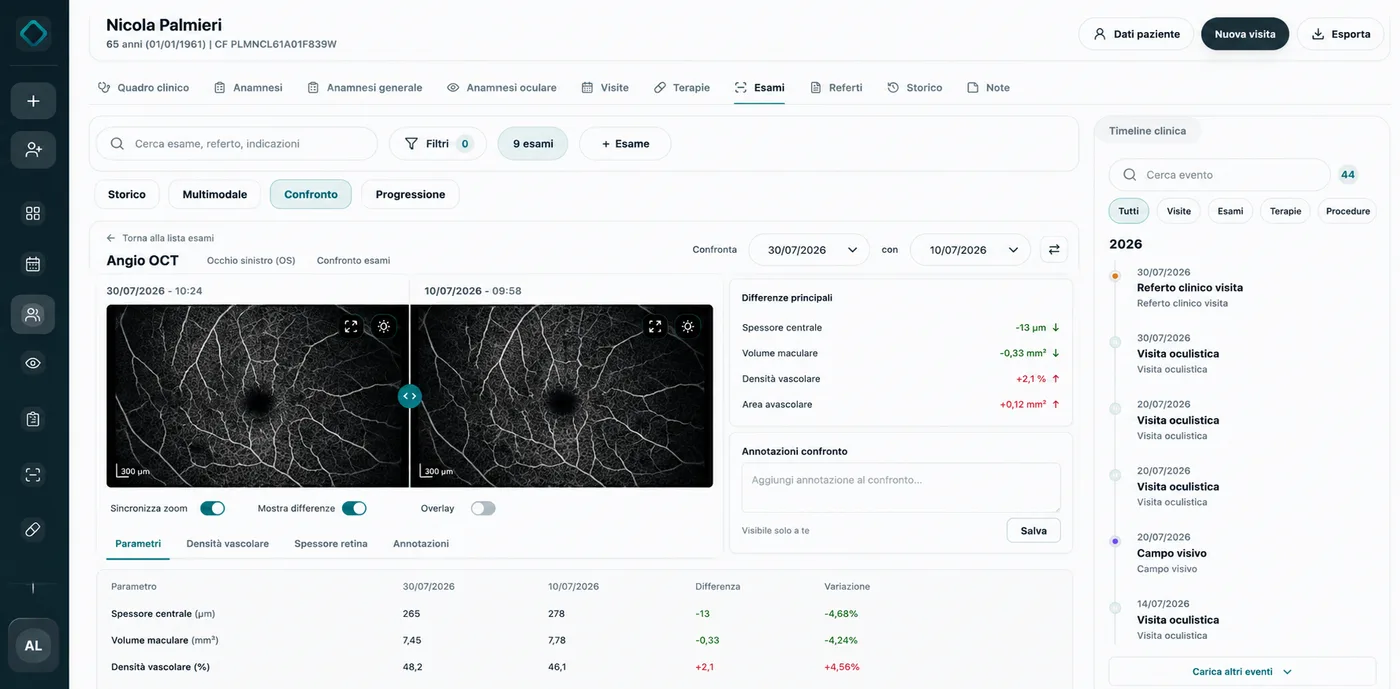This screenshot has height=689, width=1400.
Task: Select the Terapie timeline filter
Action: [1286, 211]
